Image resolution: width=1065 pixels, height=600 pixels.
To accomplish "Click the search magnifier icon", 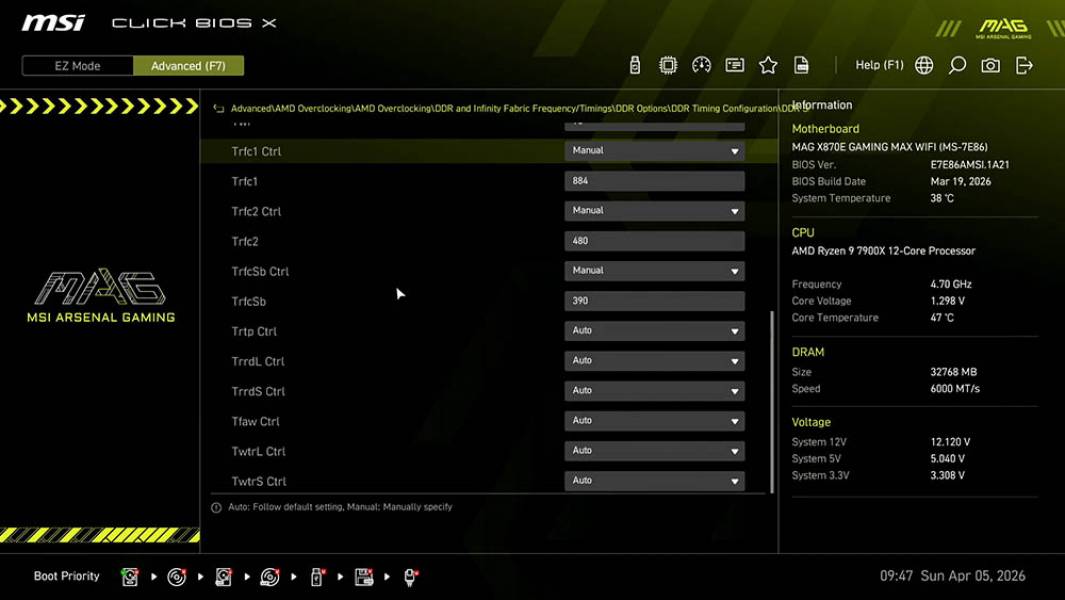I will point(957,64).
